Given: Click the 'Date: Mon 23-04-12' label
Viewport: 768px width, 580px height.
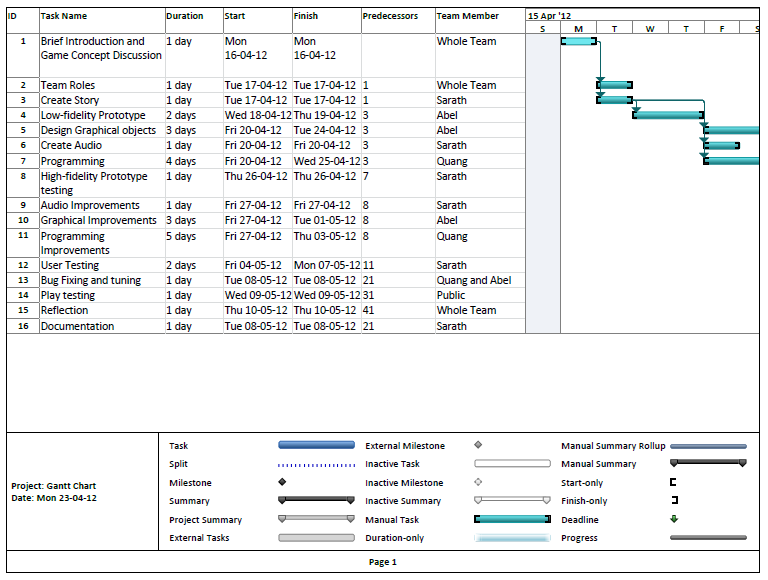Looking at the screenshot, I should 54,498.
